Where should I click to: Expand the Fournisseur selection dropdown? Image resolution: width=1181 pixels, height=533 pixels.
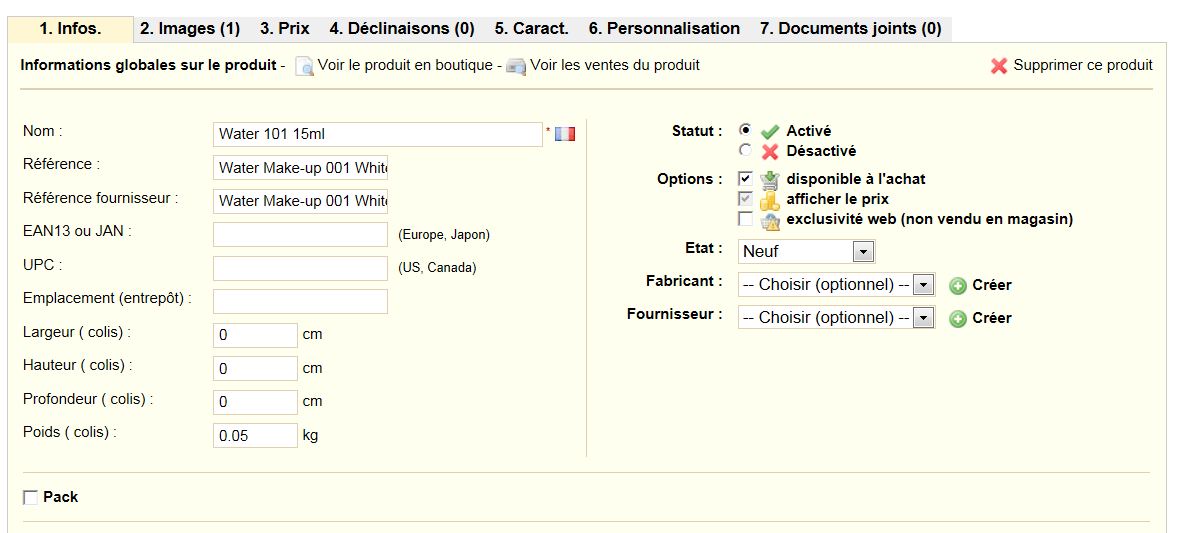click(837, 318)
